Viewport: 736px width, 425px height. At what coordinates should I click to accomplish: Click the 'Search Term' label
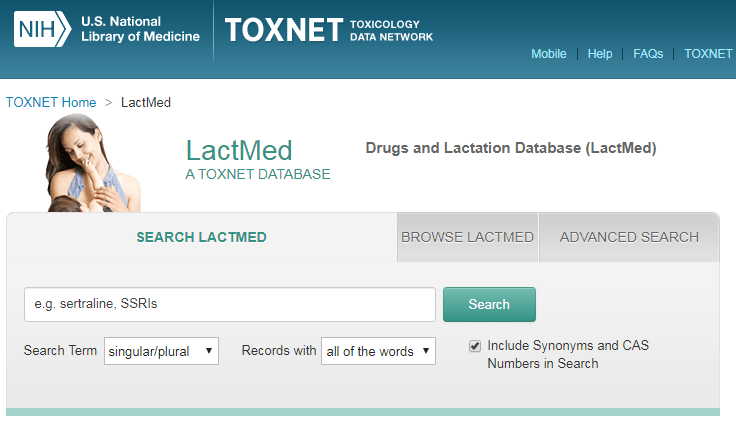[60, 351]
